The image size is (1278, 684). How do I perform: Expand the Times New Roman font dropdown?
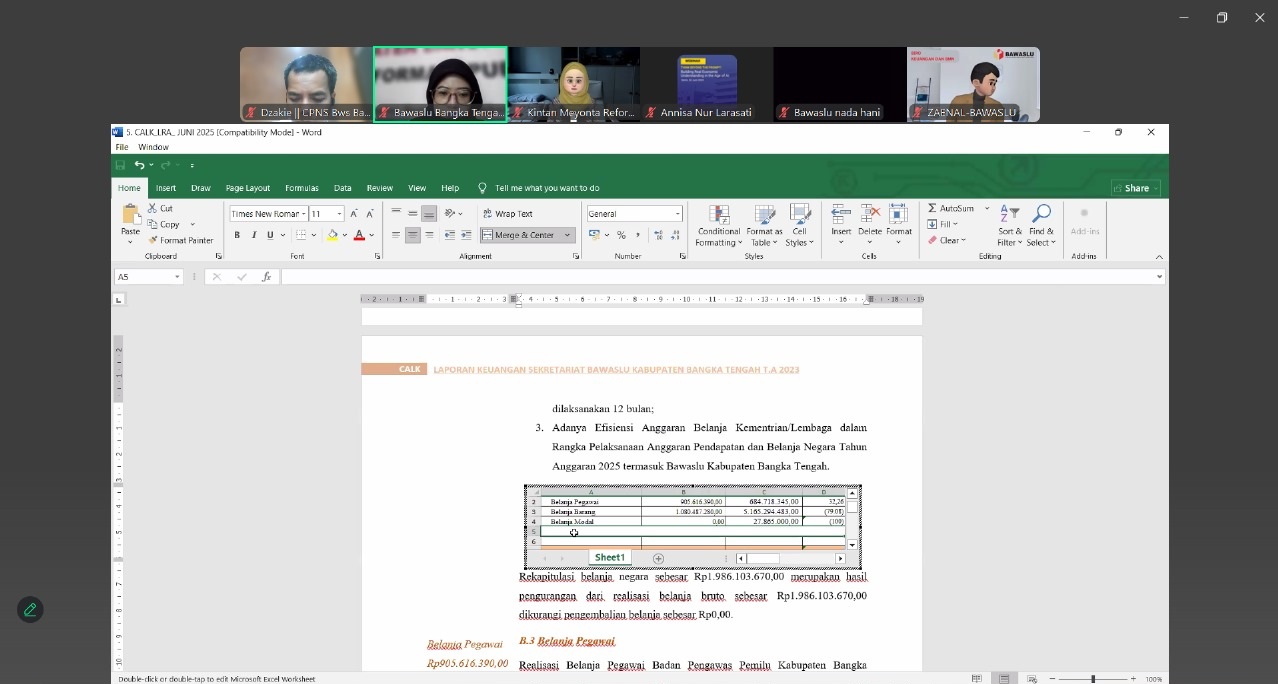[303, 214]
